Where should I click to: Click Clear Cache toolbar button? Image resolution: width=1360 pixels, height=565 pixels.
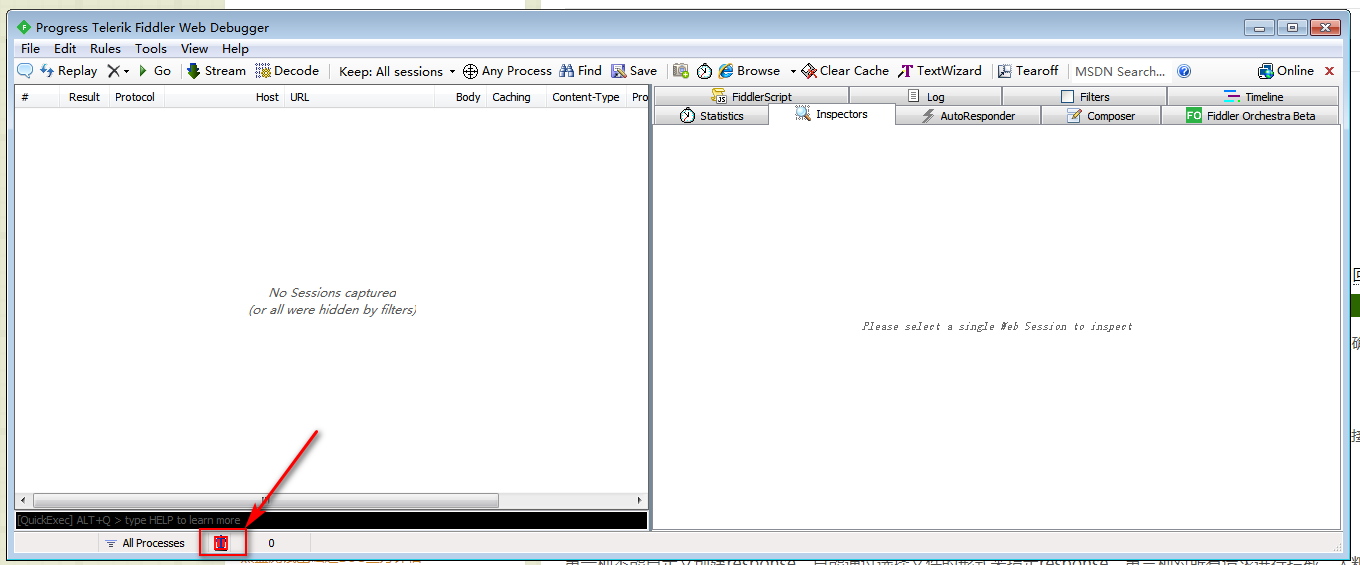coord(845,71)
